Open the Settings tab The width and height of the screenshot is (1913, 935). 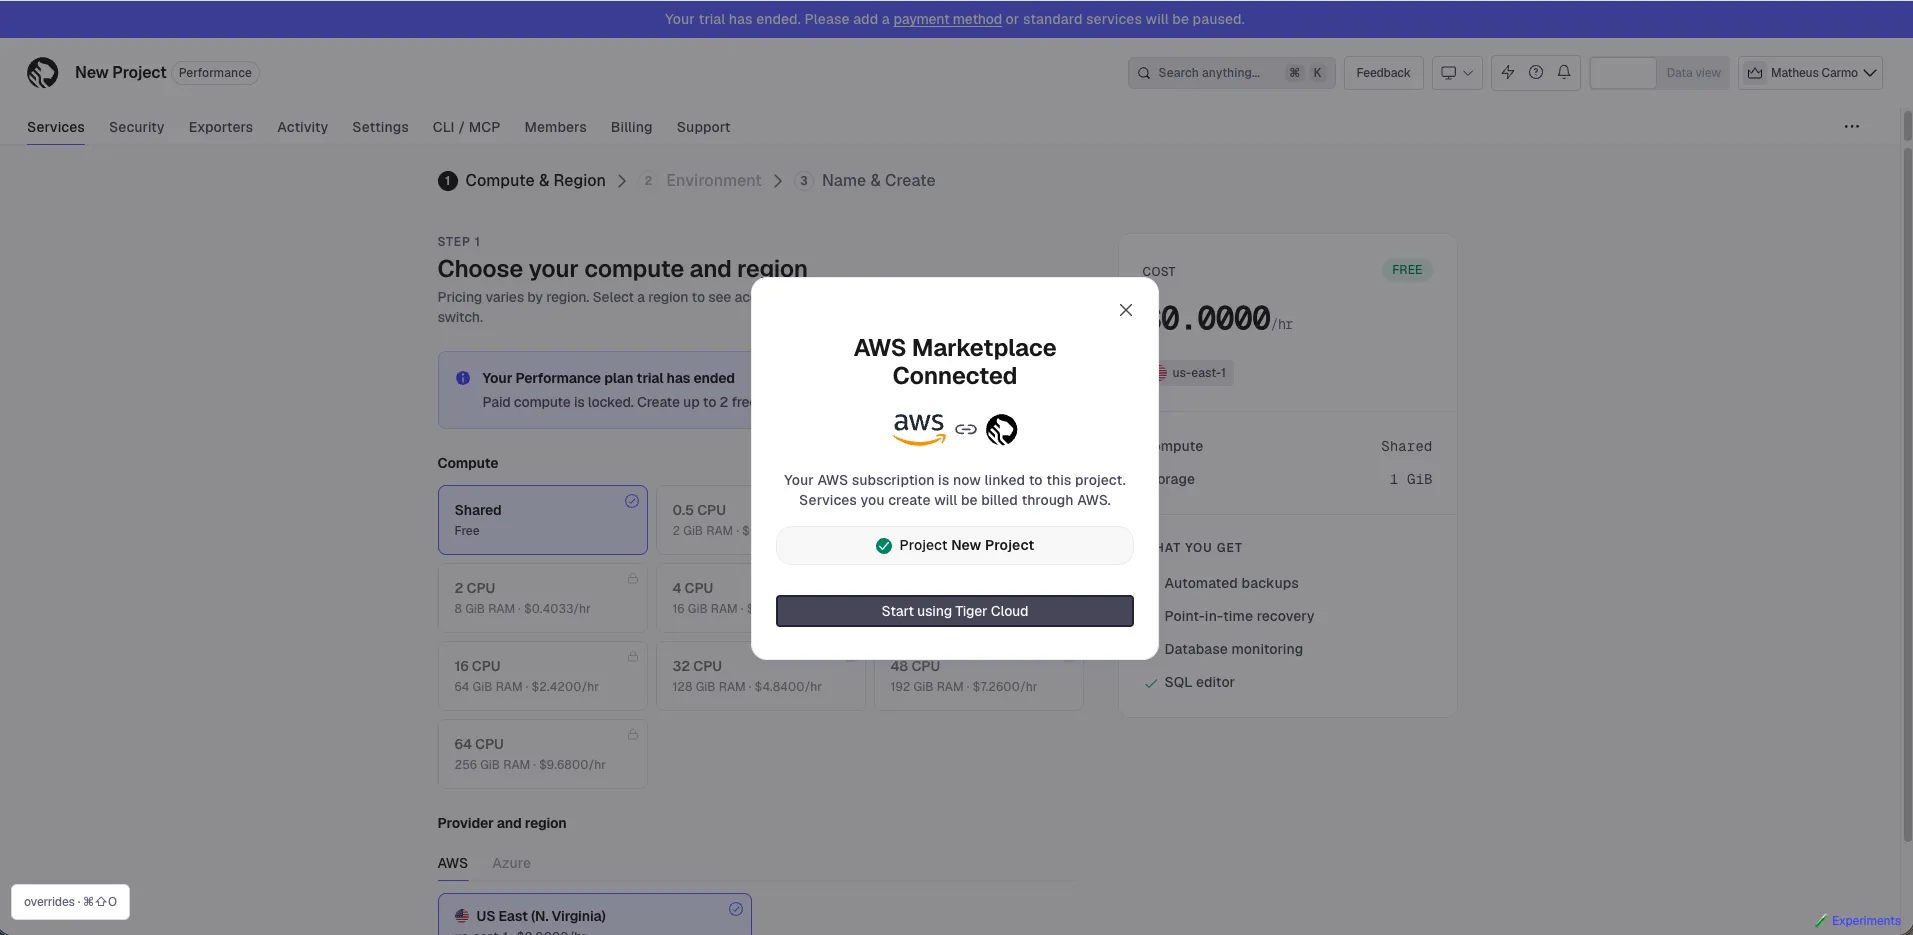point(380,127)
